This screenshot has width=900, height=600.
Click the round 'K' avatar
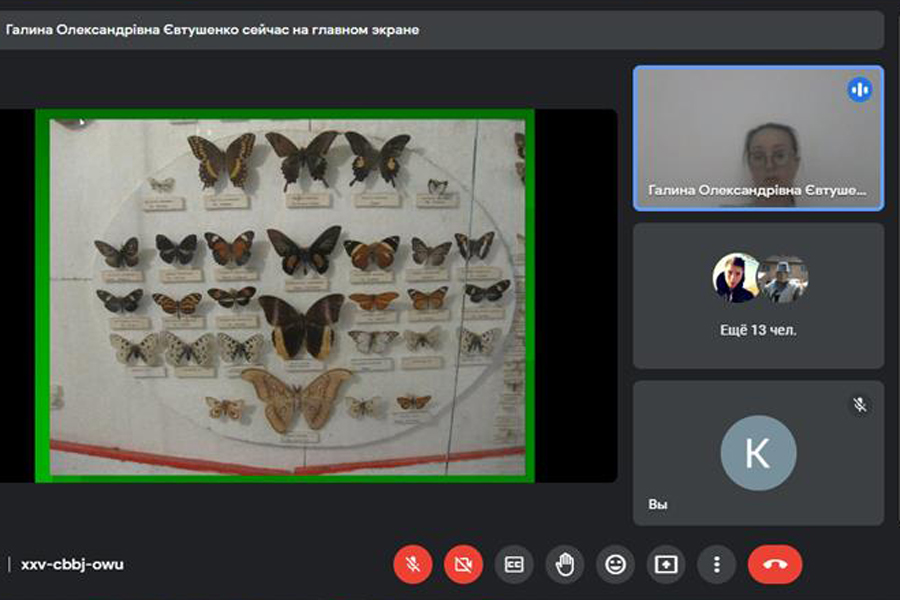coord(758,453)
